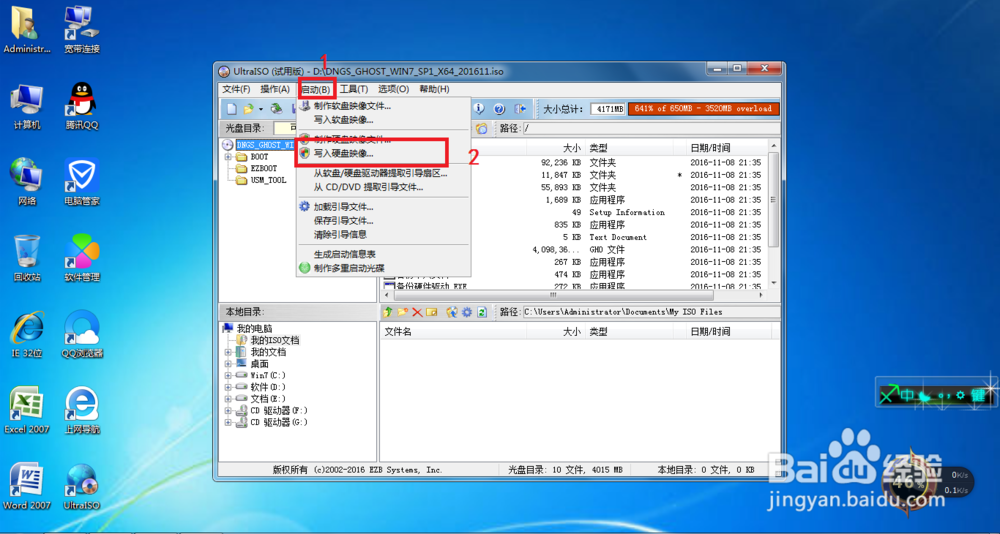Click the Open file folder toolbar icon
Image resolution: width=1000 pixels, height=534 pixels.
[249, 109]
